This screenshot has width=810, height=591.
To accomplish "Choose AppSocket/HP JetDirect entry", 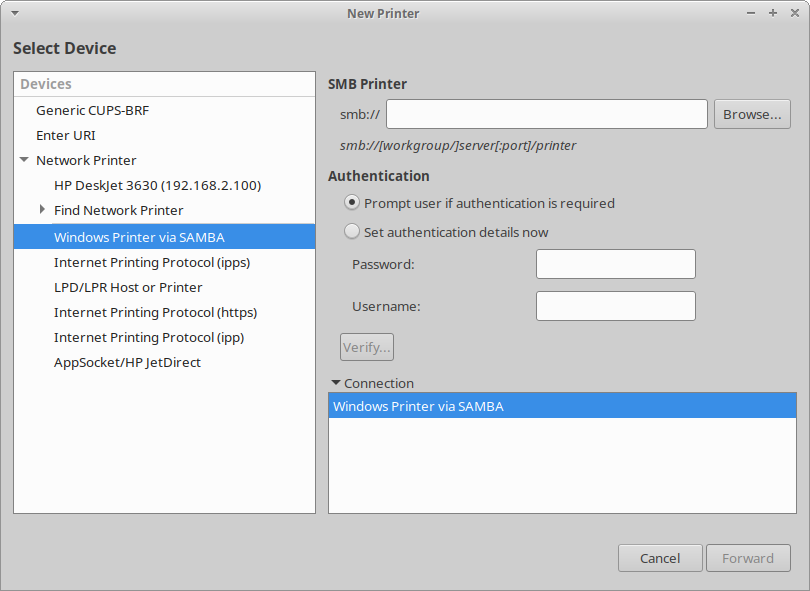I will click(x=127, y=362).
